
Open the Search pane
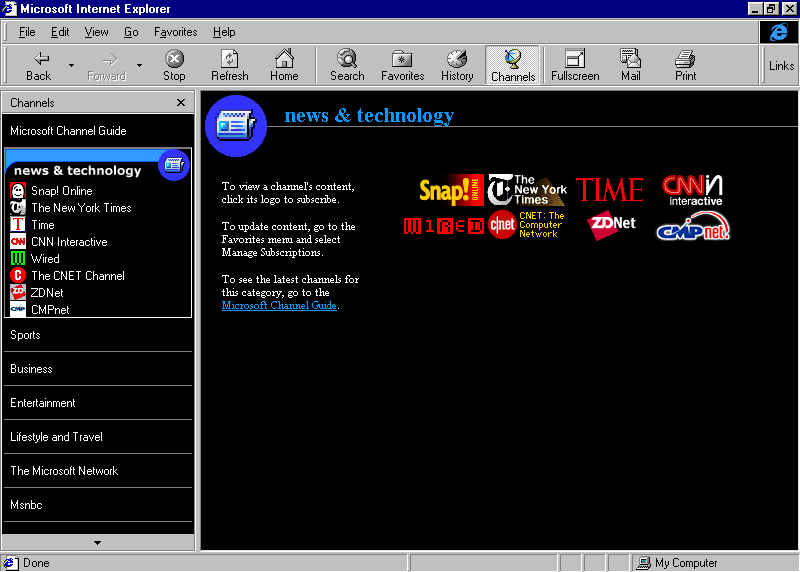point(347,65)
